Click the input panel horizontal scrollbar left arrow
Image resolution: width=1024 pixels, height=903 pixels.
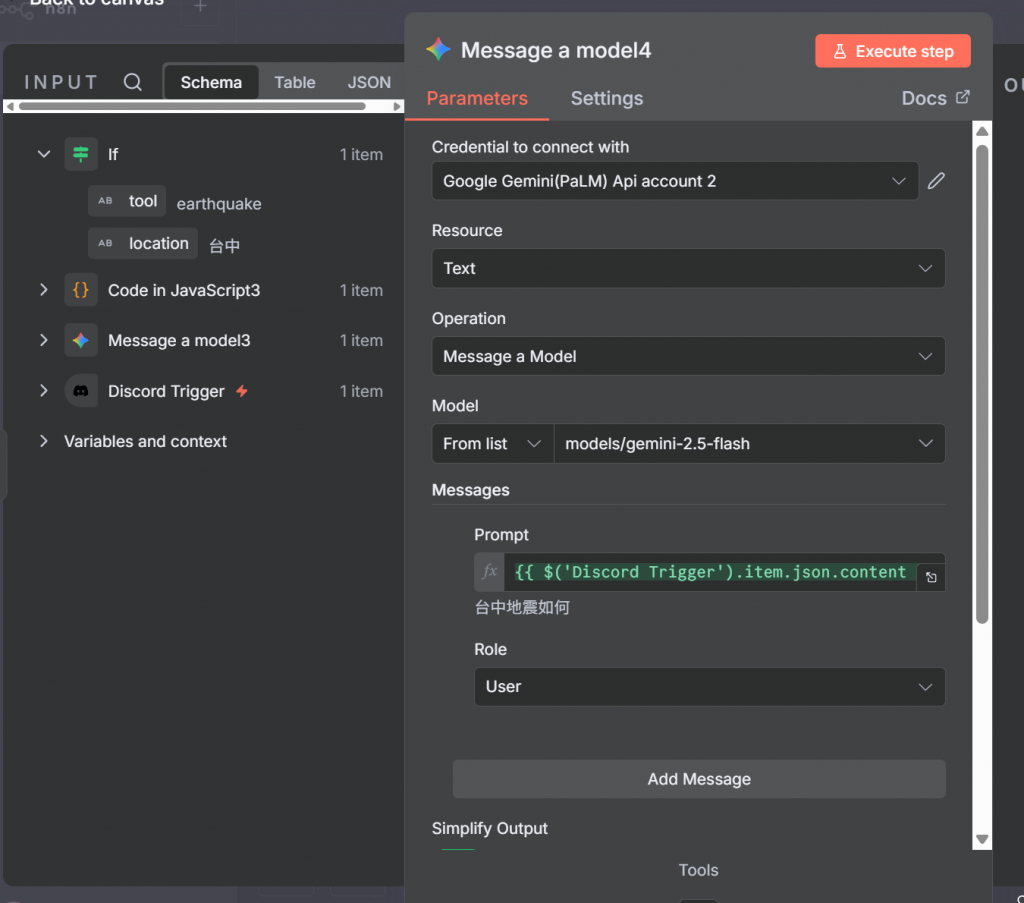[10, 106]
